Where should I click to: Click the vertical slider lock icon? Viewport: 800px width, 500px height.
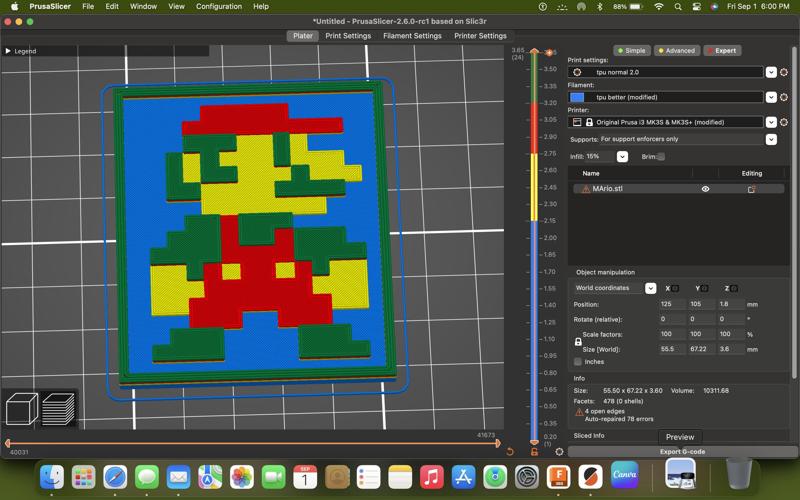(534, 452)
